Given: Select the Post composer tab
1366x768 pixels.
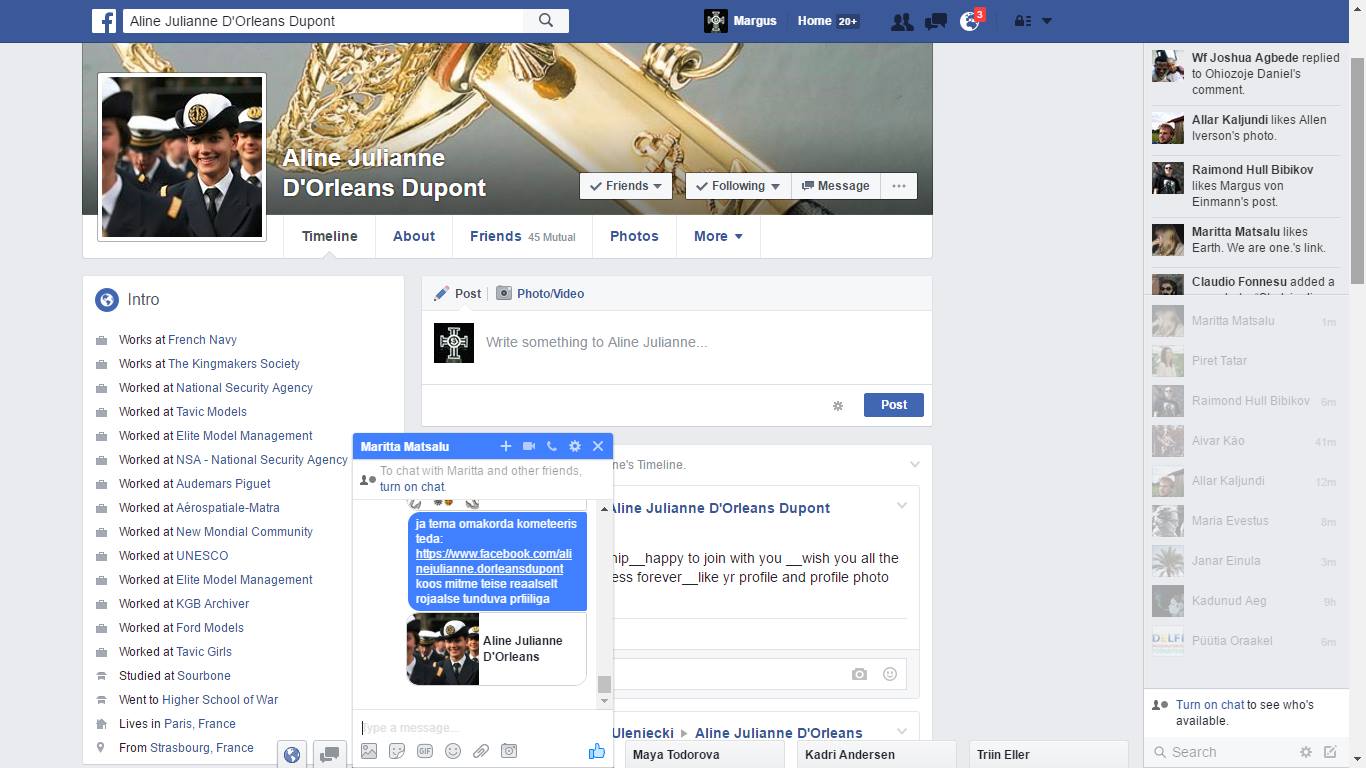Looking at the screenshot, I should coord(458,293).
